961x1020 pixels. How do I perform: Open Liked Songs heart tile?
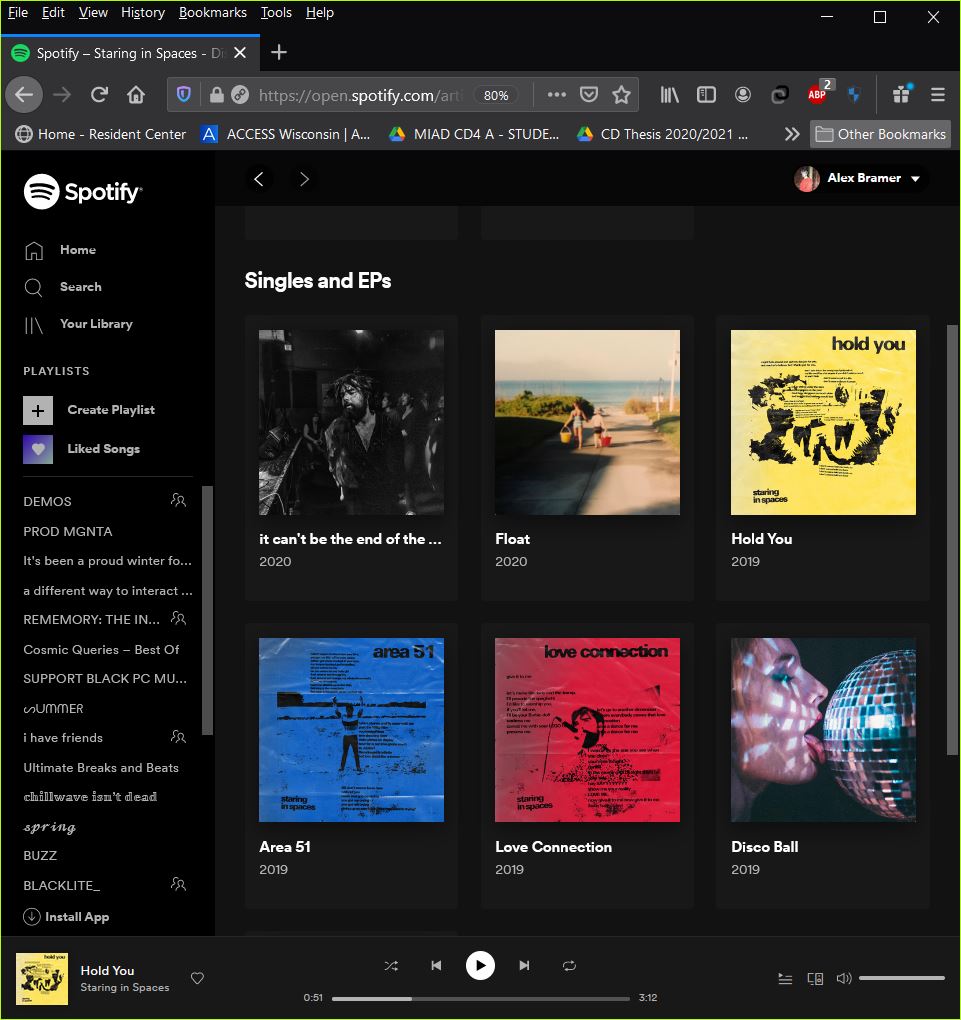38,449
